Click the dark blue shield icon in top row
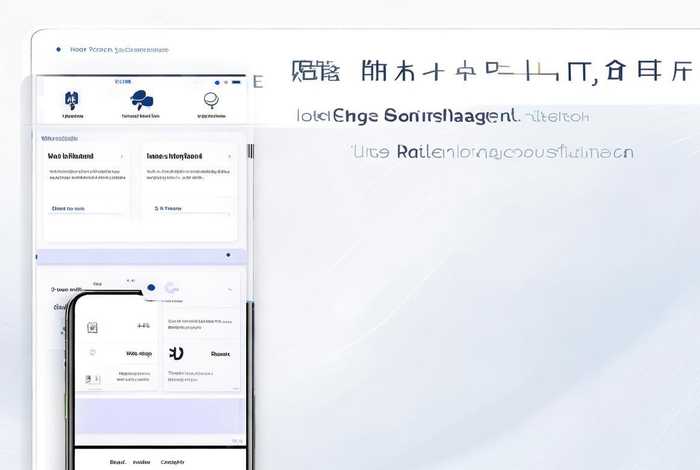 coord(71,99)
